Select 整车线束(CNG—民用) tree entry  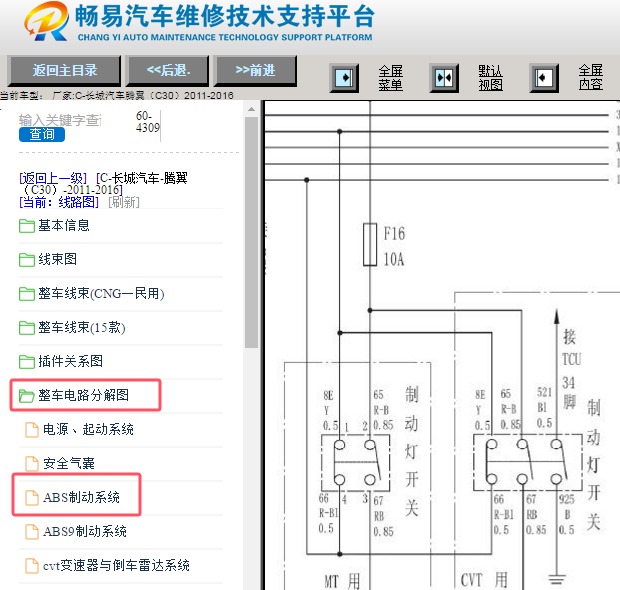(101, 293)
